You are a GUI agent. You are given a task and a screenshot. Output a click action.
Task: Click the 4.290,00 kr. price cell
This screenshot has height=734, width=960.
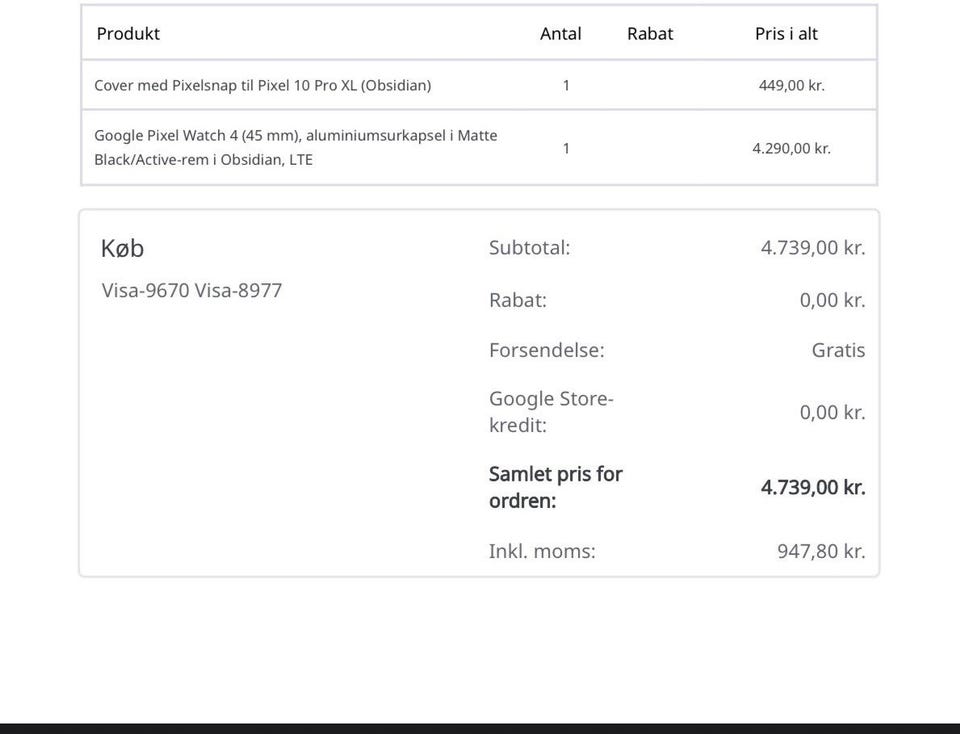pyautogui.click(x=791, y=148)
